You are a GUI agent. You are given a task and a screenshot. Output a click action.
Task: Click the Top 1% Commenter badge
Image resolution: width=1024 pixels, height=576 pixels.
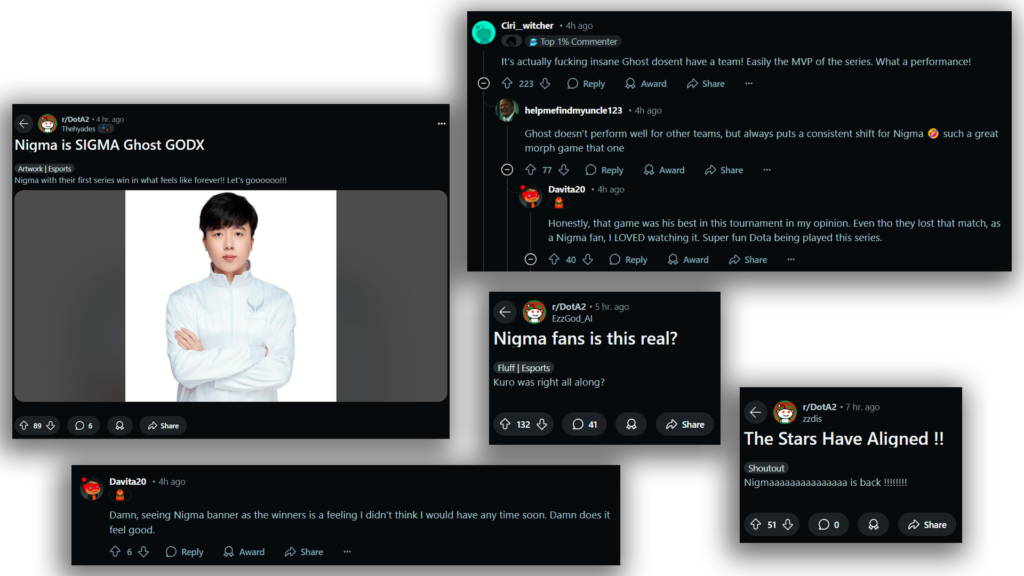573,41
